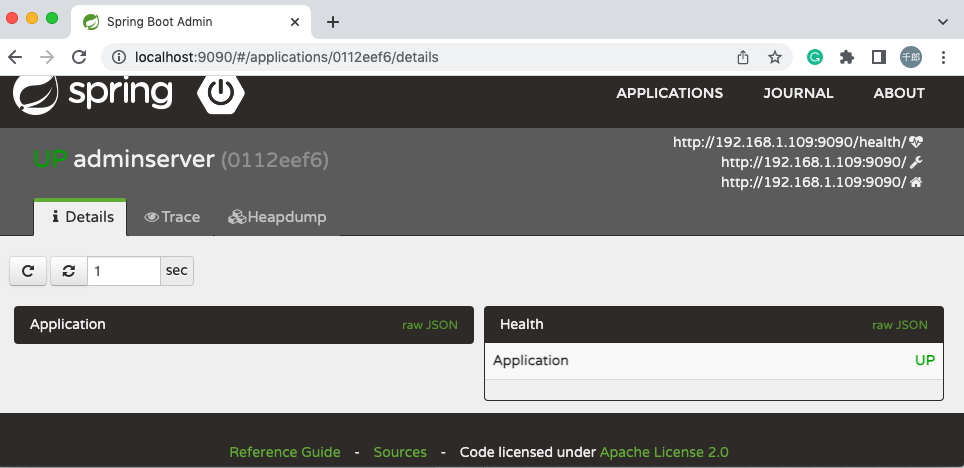This screenshot has width=964, height=468.
Task: Open the Reference Guide link
Action: pos(285,452)
